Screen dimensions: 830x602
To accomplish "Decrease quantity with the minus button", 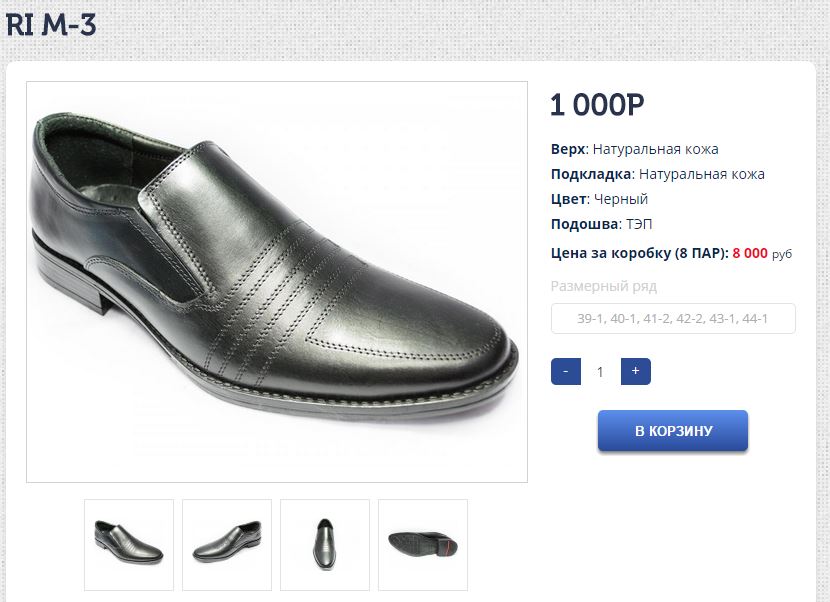I will click(x=566, y=371).
